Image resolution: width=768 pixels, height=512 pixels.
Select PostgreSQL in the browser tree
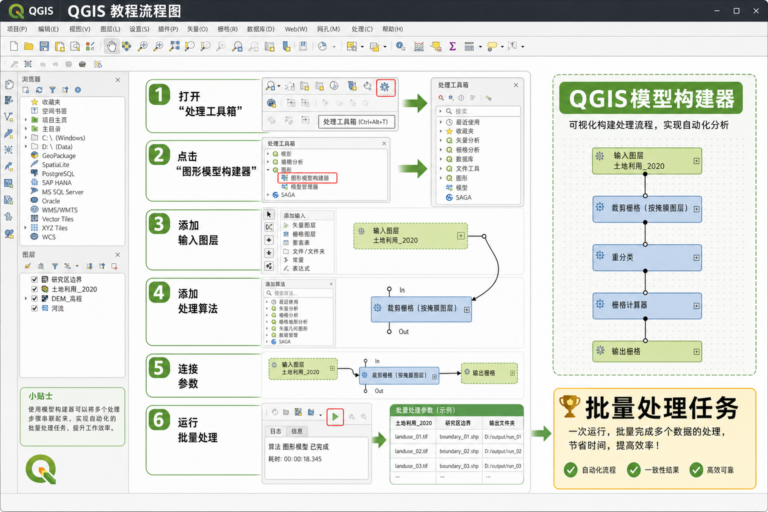click(x=53, y=174)
